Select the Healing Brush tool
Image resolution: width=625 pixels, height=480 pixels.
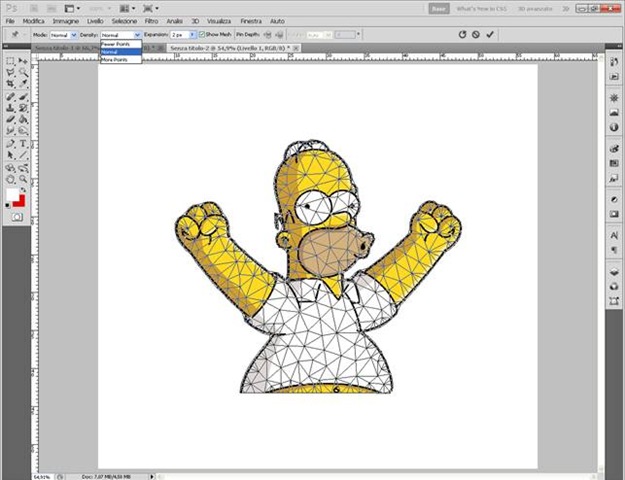click(x=10, y=97)
